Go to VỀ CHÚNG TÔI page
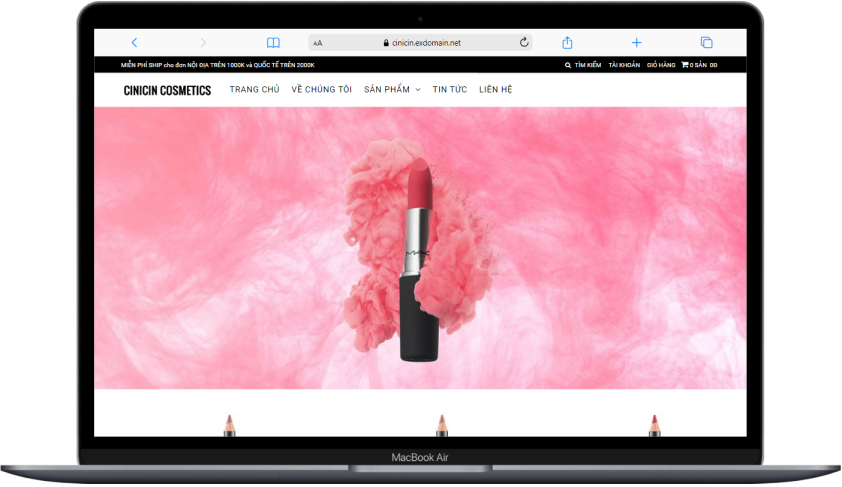This screenshot has height=487, width=842. (322, 89)
